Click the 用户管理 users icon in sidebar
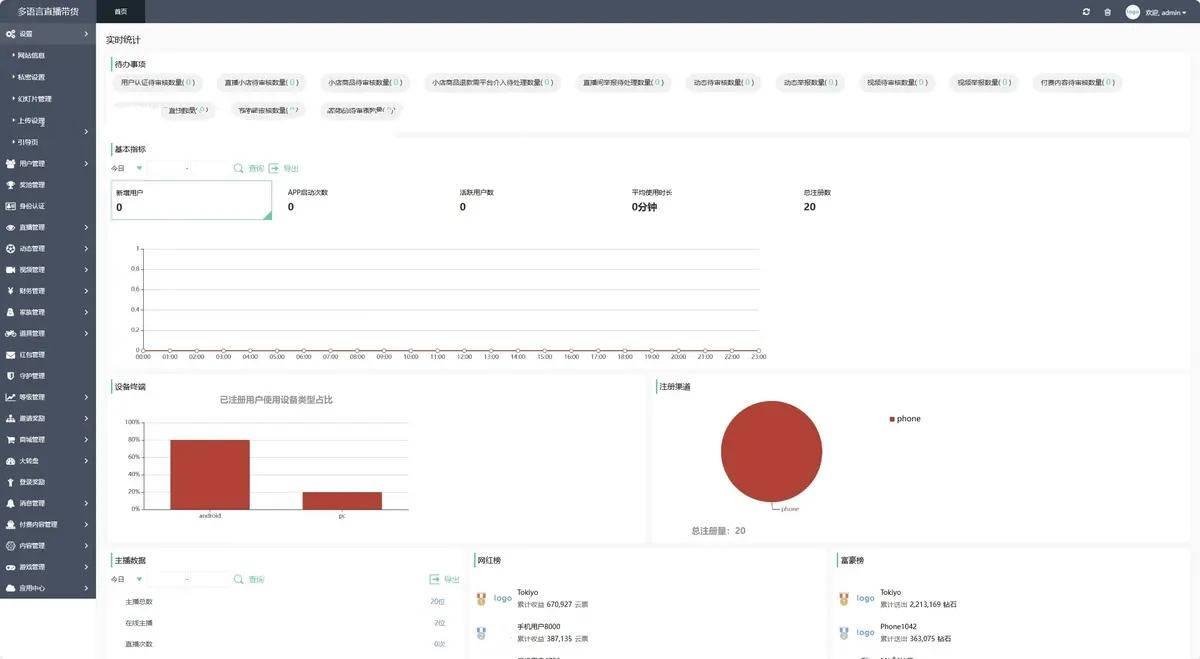This screenshot has height=659, width=1200. [10, 163]
